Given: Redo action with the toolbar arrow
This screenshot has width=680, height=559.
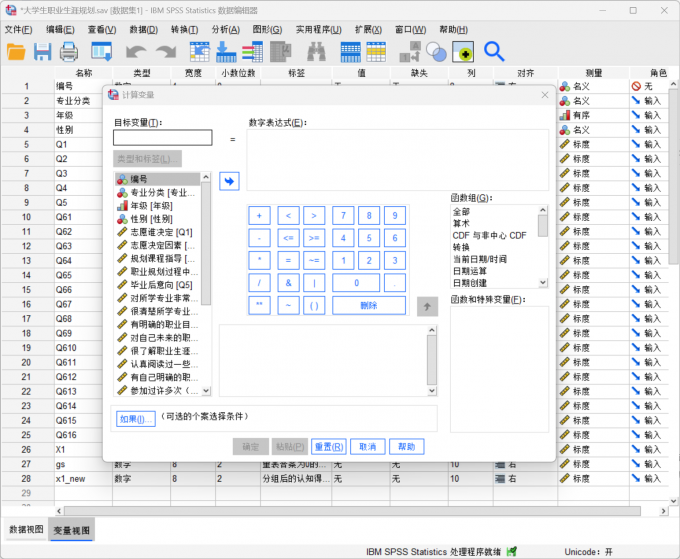Looking at the screenshot, I should point(166,52).
